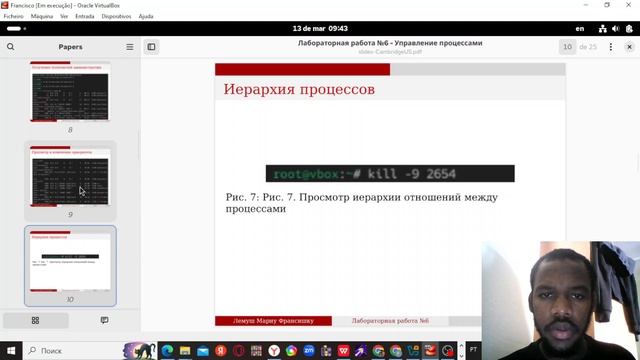This screenshot has height=360, width=640.
Task: Open Microsoft Edge from taskbar
Action: (167, 351)
